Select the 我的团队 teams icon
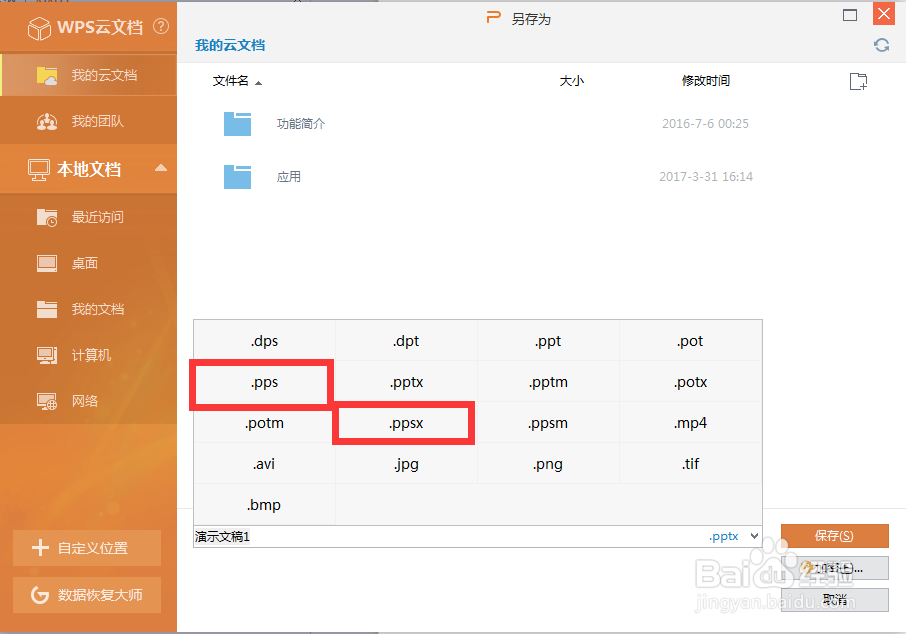The height and width of the screenshot is (634, 906). pos(46,121)
